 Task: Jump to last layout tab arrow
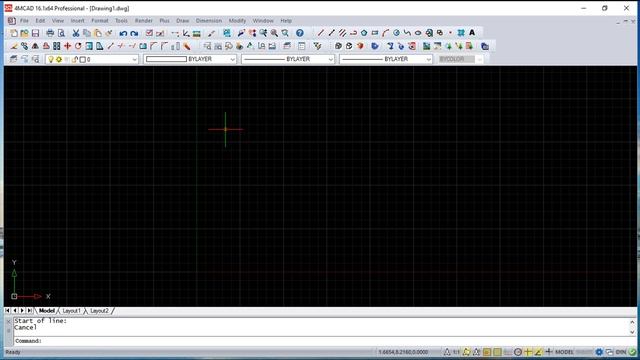tap(29, 311)
